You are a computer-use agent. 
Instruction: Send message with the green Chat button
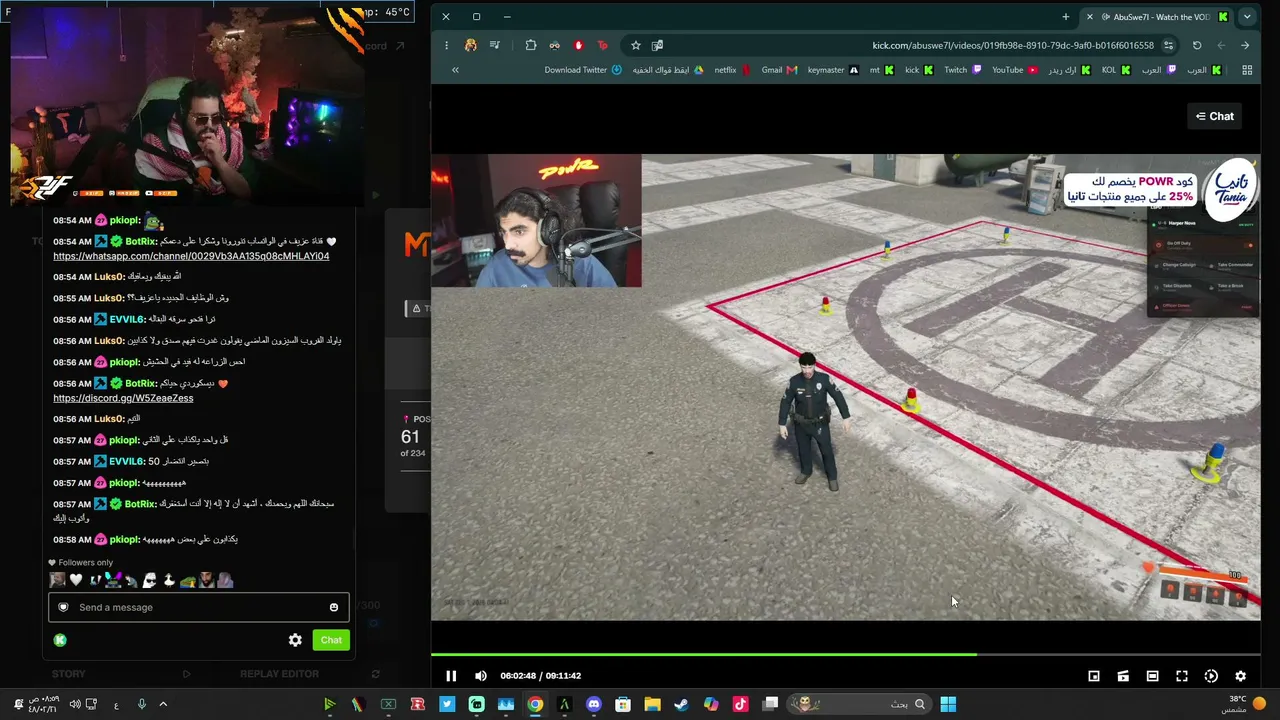click(331, 640)
